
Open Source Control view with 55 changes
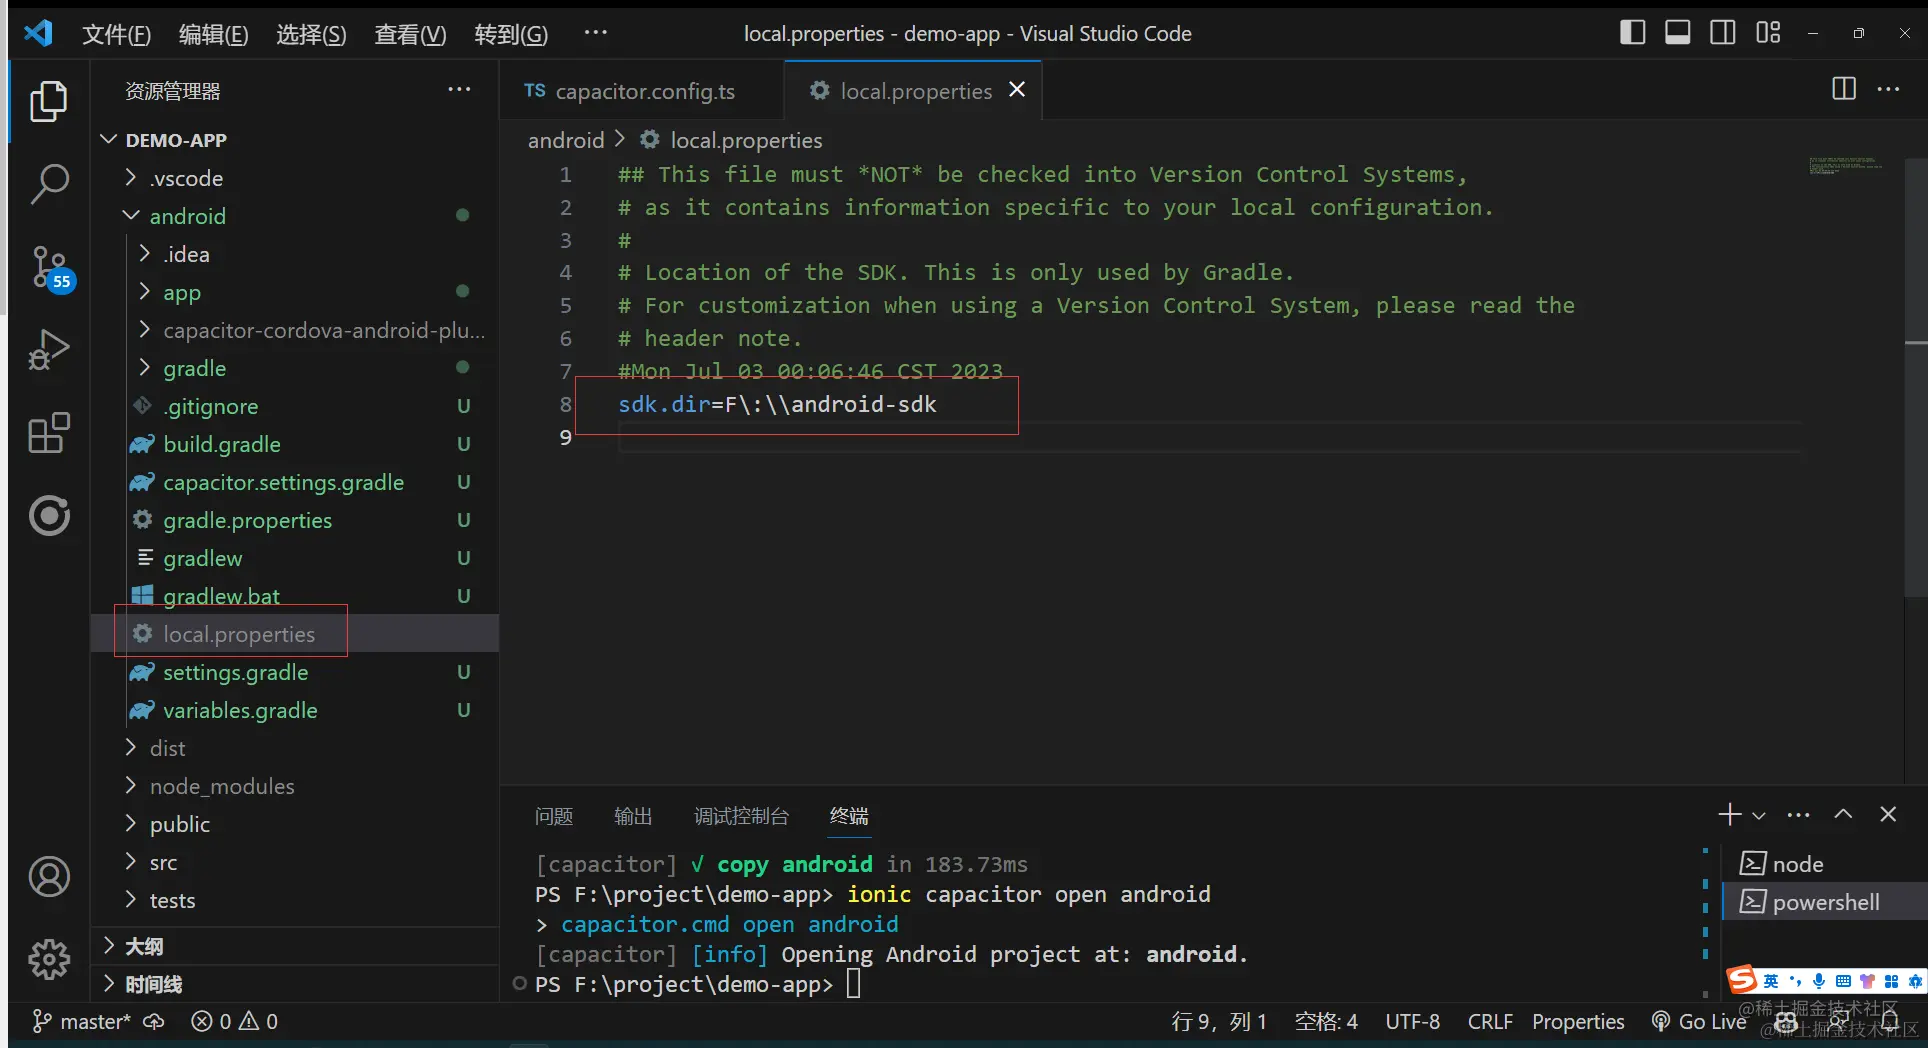(x=50, y=268)
